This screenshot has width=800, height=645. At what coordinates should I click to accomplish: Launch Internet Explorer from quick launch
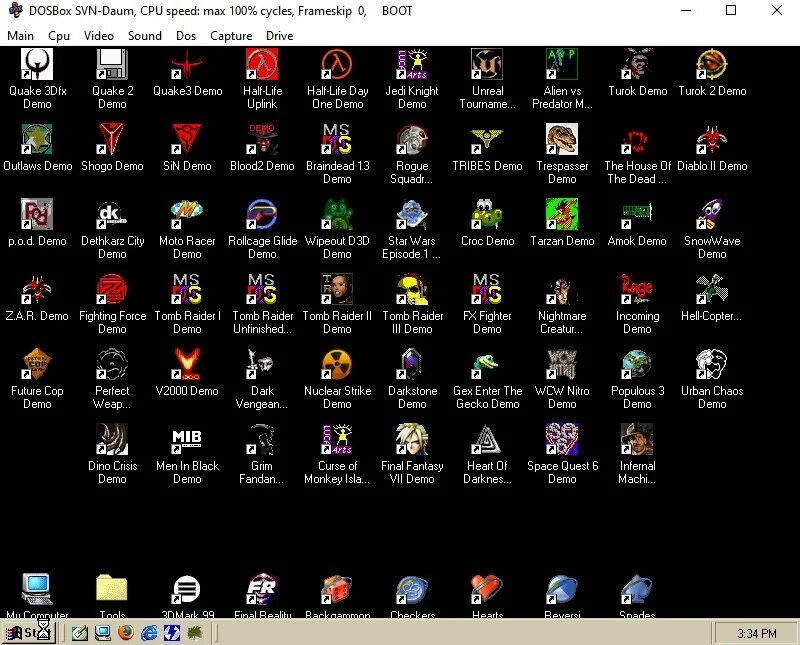click(149, 633)
